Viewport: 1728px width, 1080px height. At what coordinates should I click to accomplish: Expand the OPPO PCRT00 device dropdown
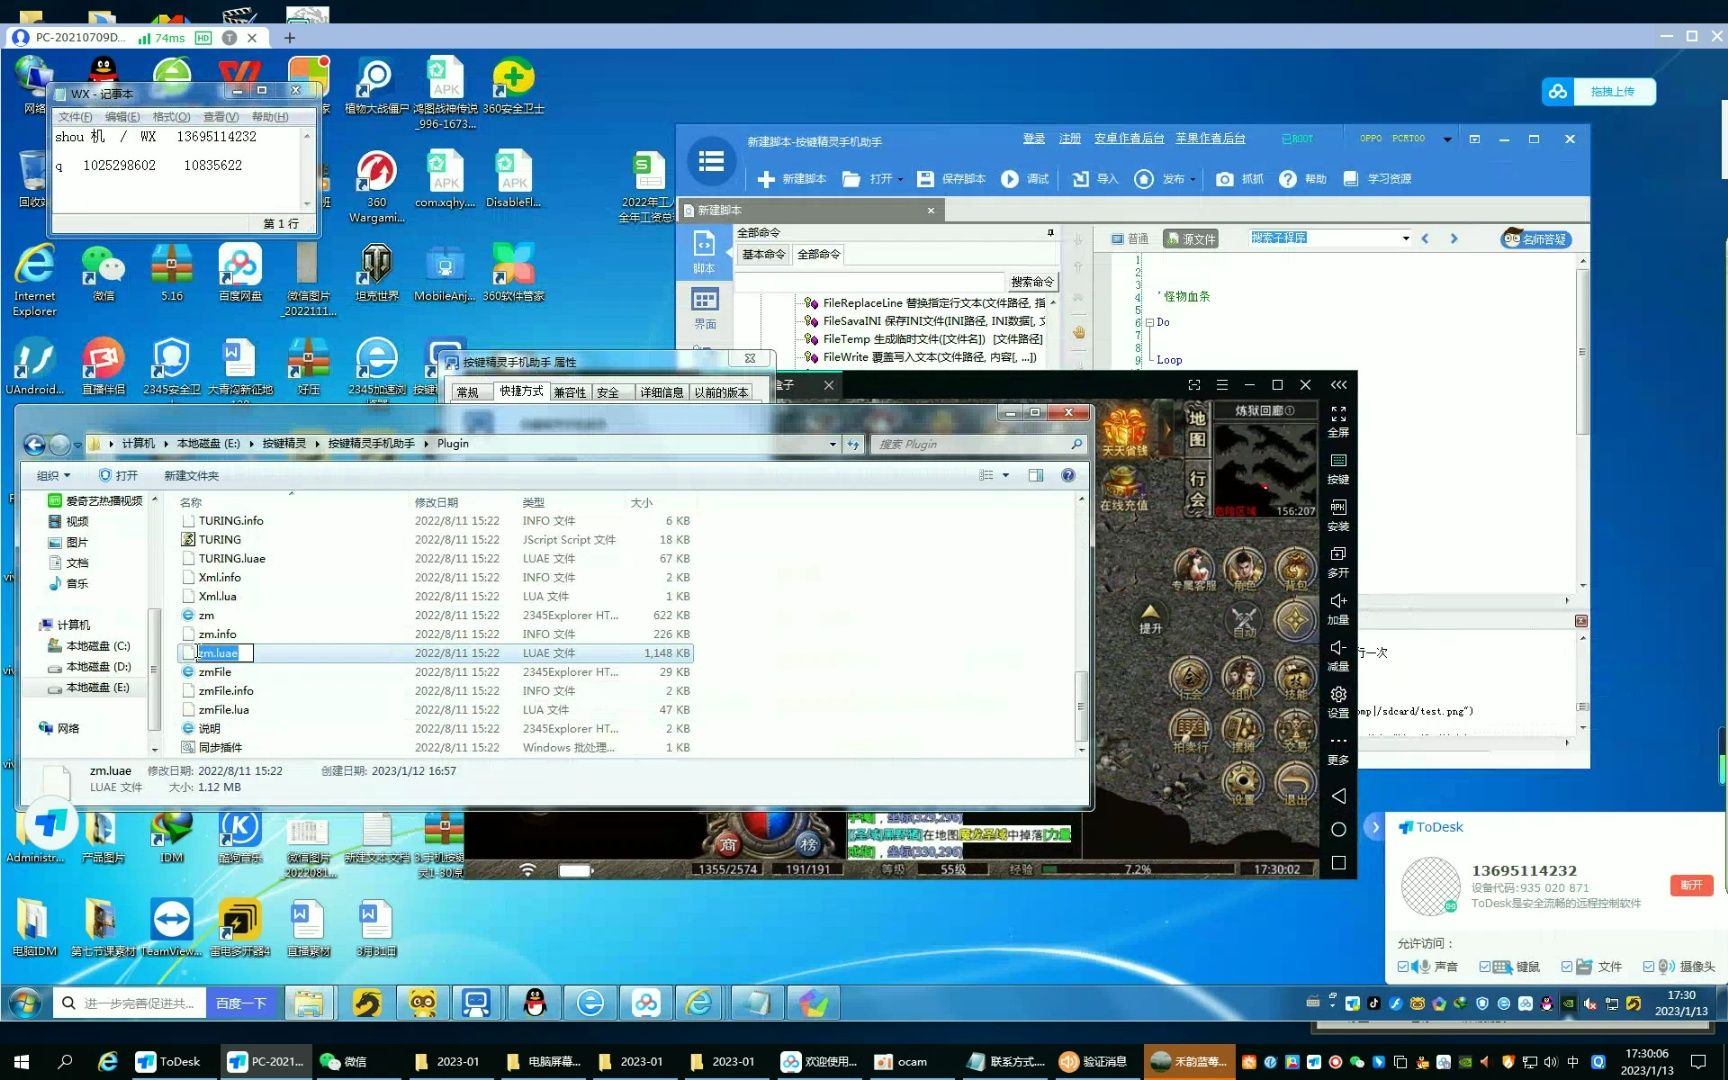[x=1447, y=139]
